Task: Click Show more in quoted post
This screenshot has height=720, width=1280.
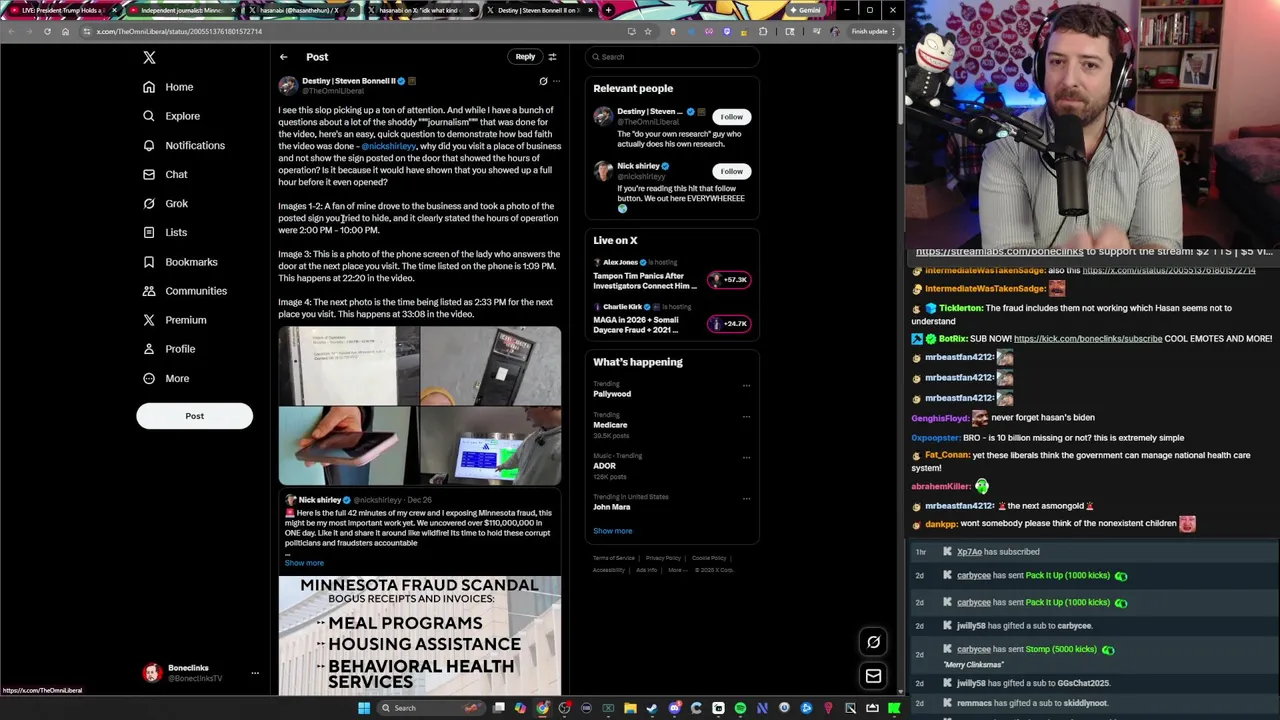Action: pos(304,563)
